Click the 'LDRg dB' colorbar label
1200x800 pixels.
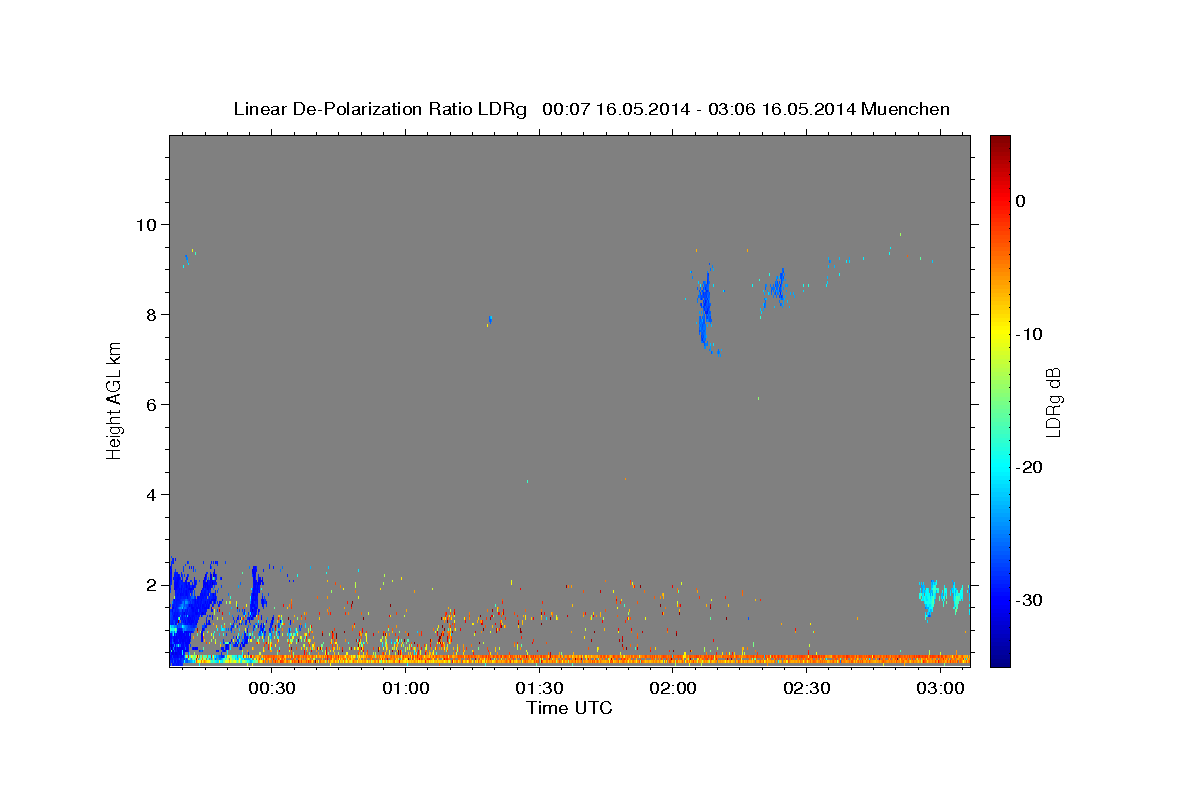pos(1053,401)
